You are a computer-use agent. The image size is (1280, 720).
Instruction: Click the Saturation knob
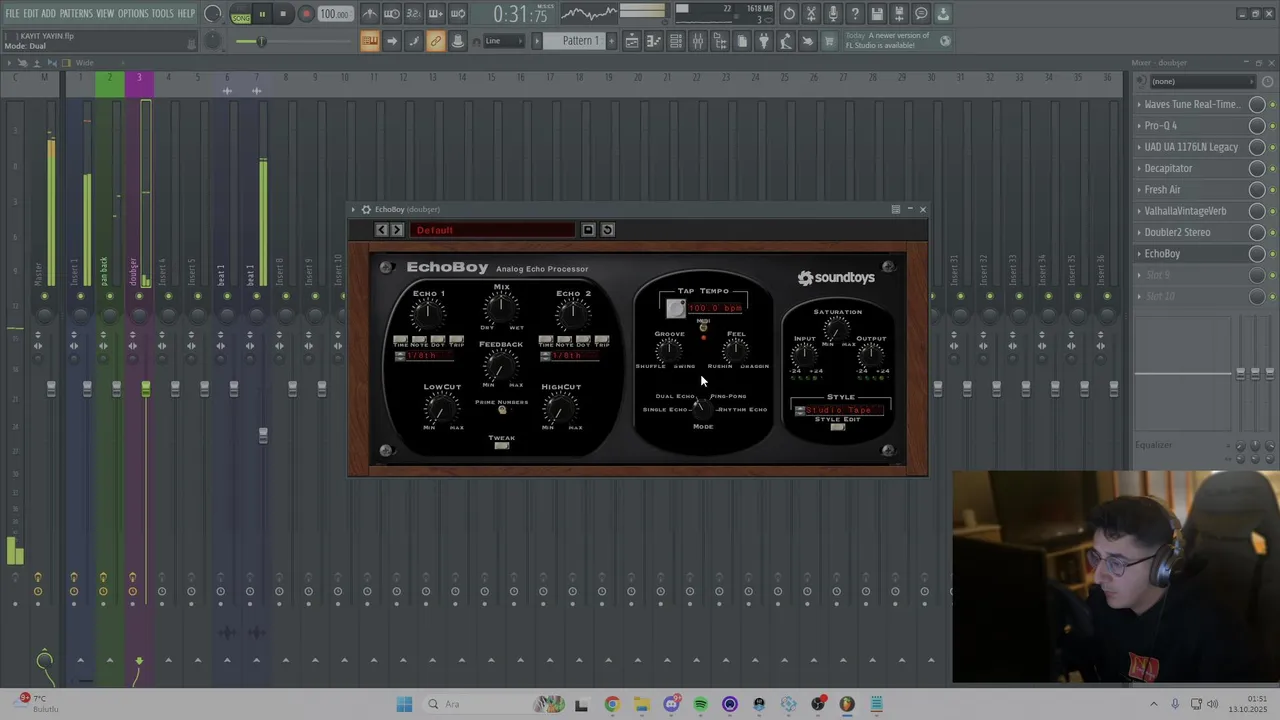(838, 329)
